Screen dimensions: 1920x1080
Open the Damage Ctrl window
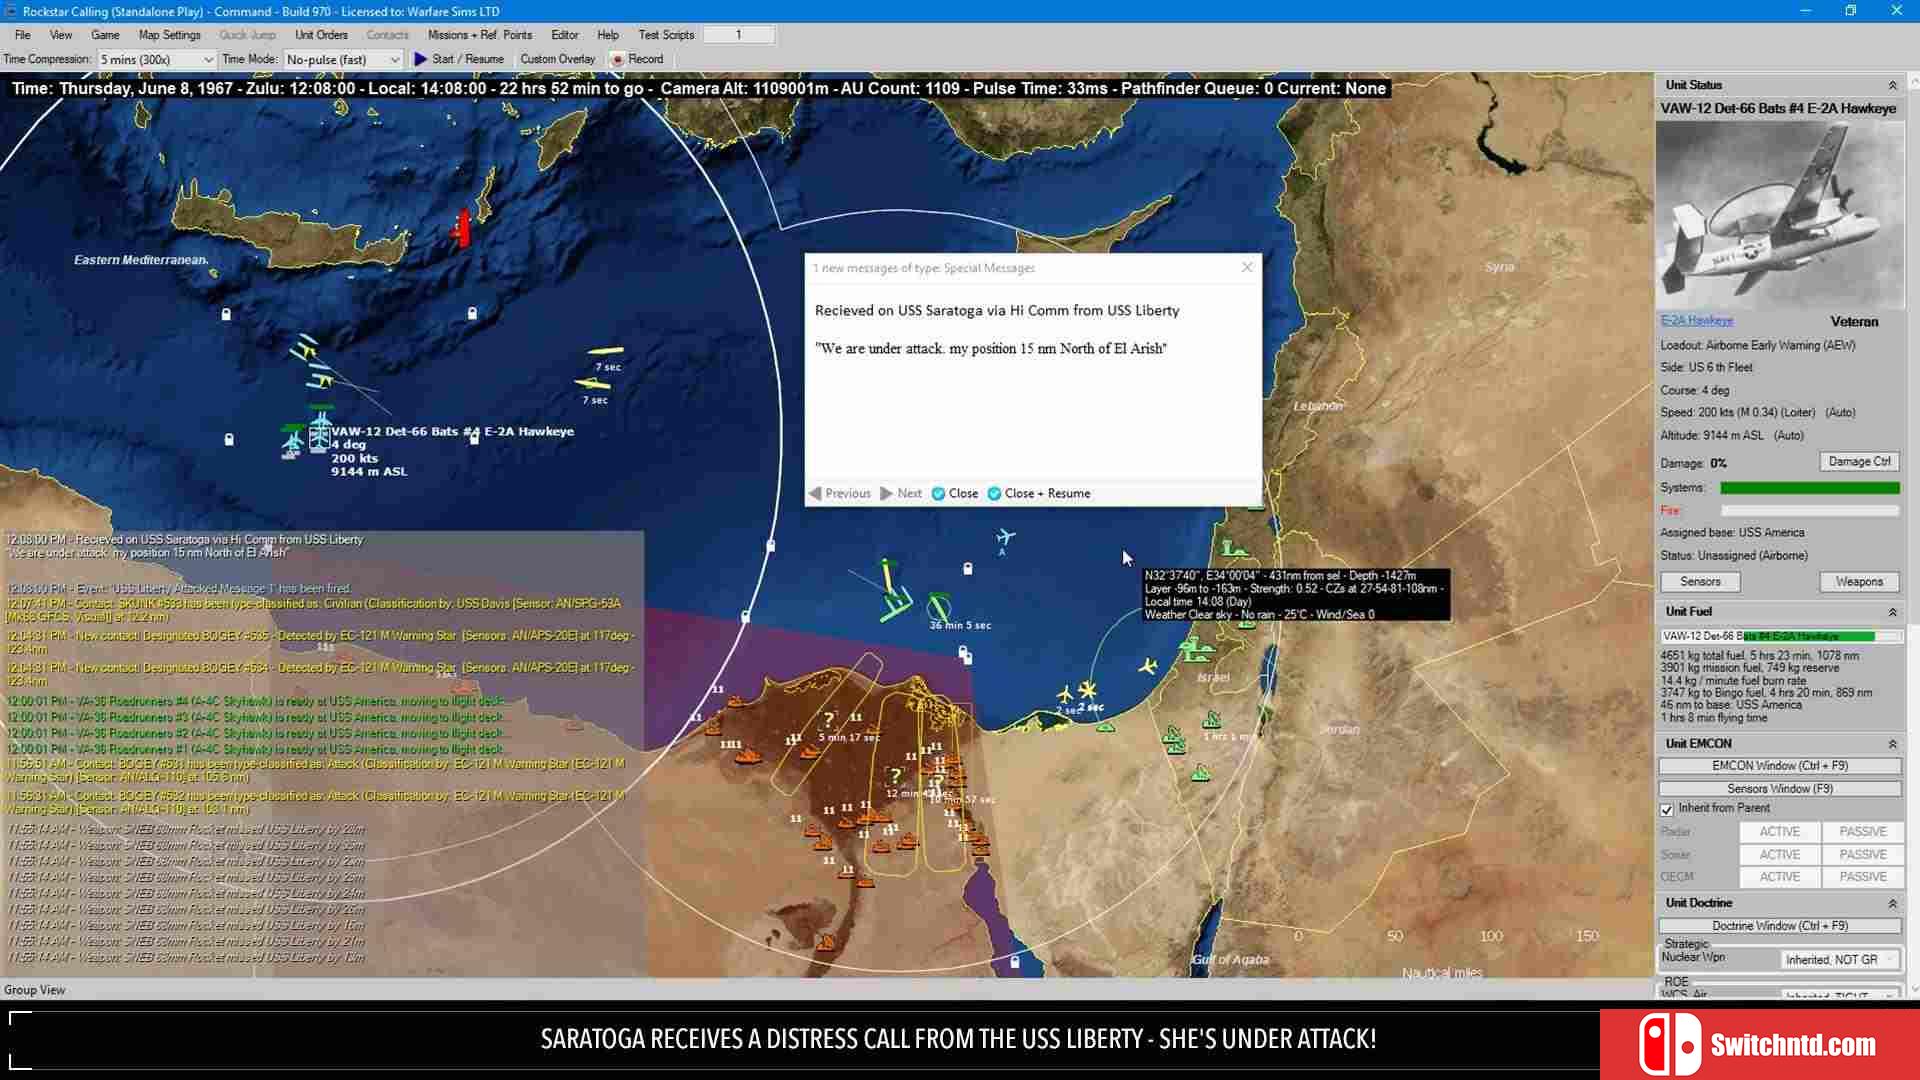coord(1859,461)
